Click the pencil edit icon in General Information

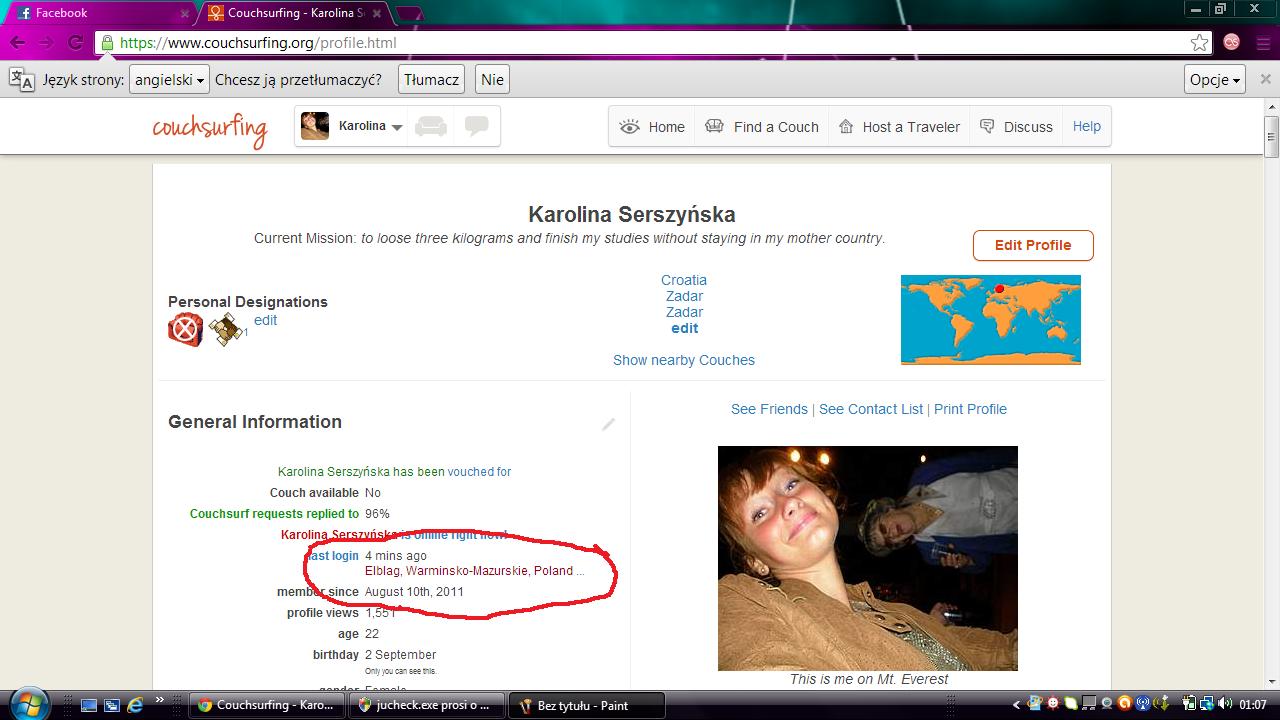point(608,425)
